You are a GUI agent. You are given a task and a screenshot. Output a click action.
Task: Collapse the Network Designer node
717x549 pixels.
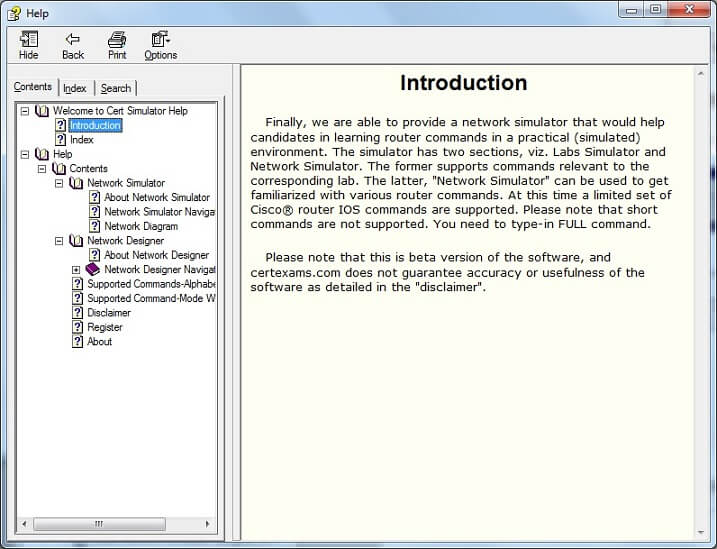tap(59, 241)
